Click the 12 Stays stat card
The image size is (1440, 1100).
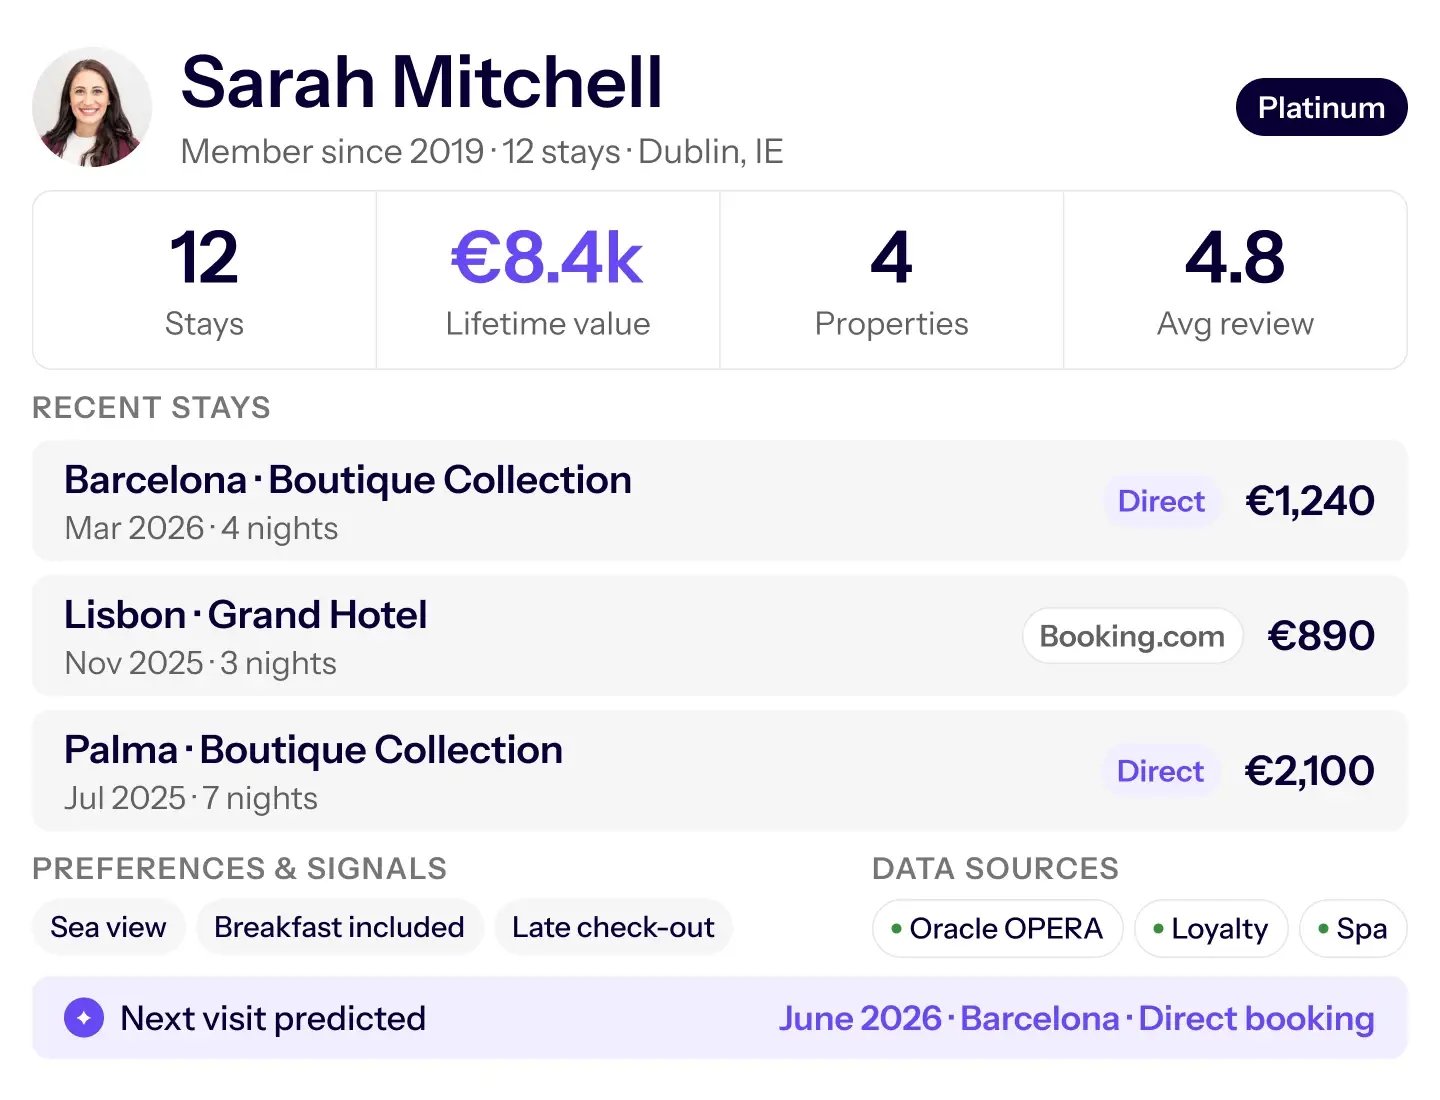[x=204, y=281]
